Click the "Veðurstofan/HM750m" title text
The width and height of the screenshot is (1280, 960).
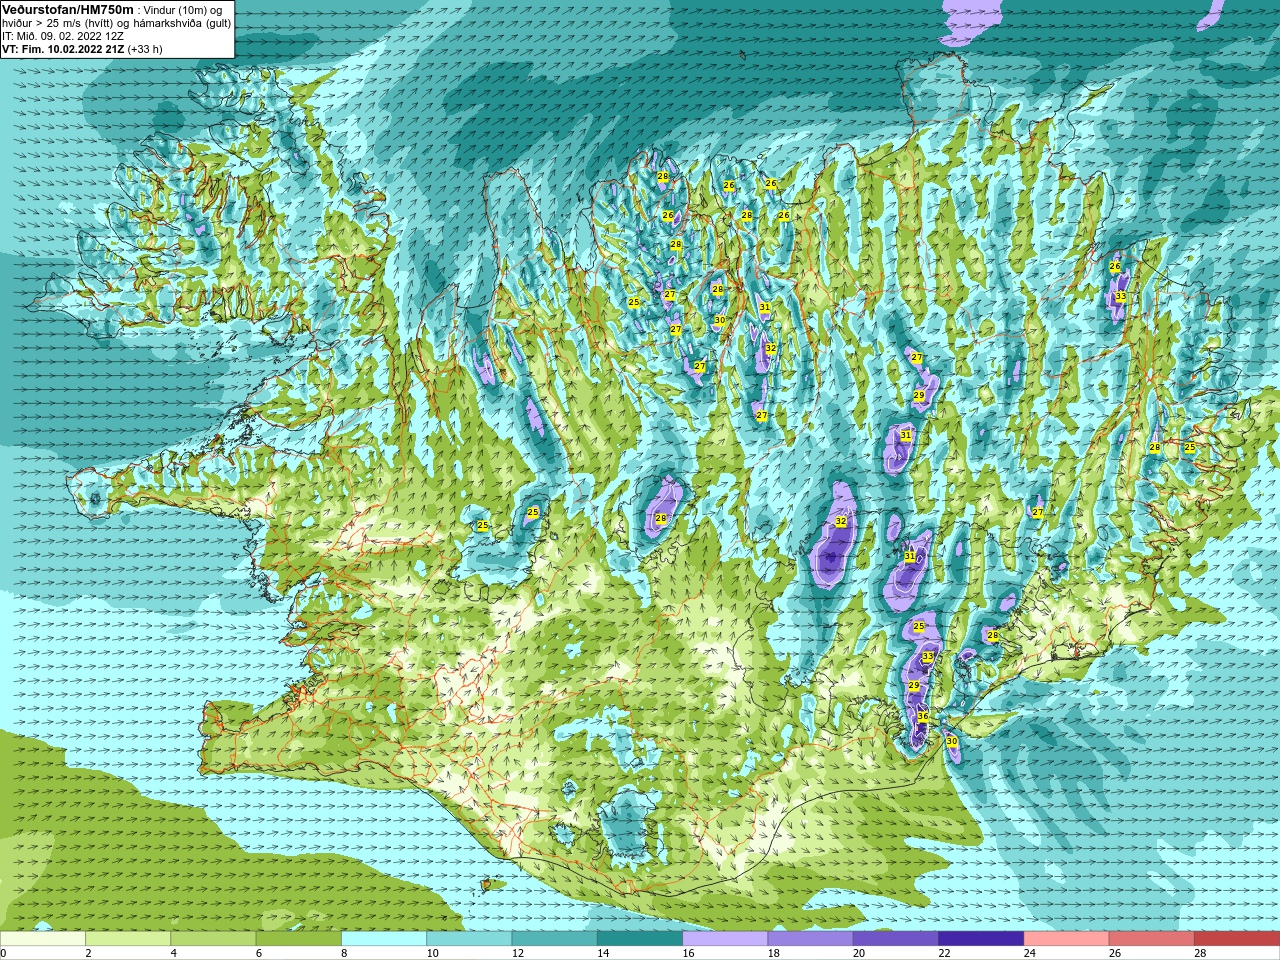68,10
